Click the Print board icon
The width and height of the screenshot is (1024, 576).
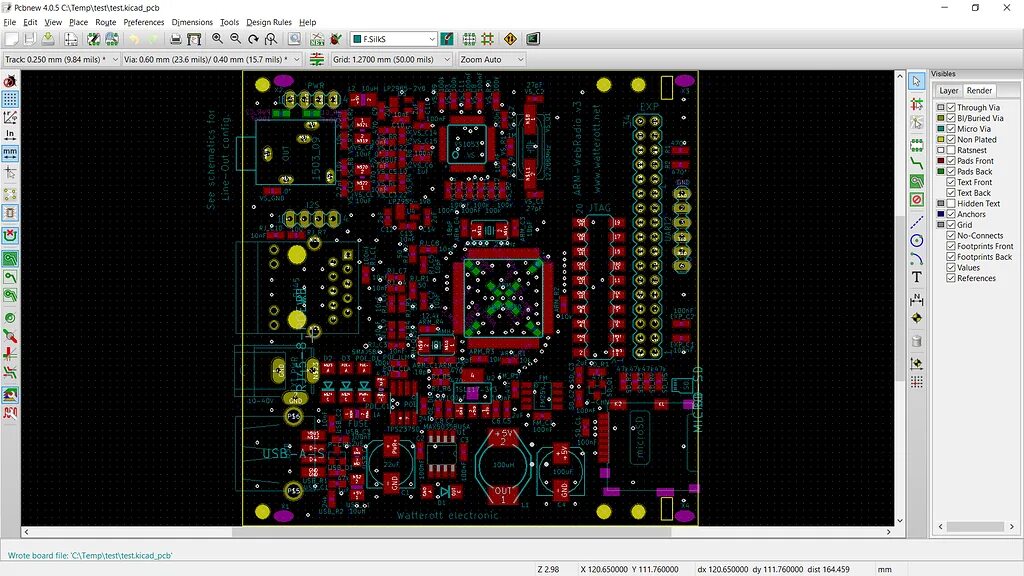click(x=176, y=39)
